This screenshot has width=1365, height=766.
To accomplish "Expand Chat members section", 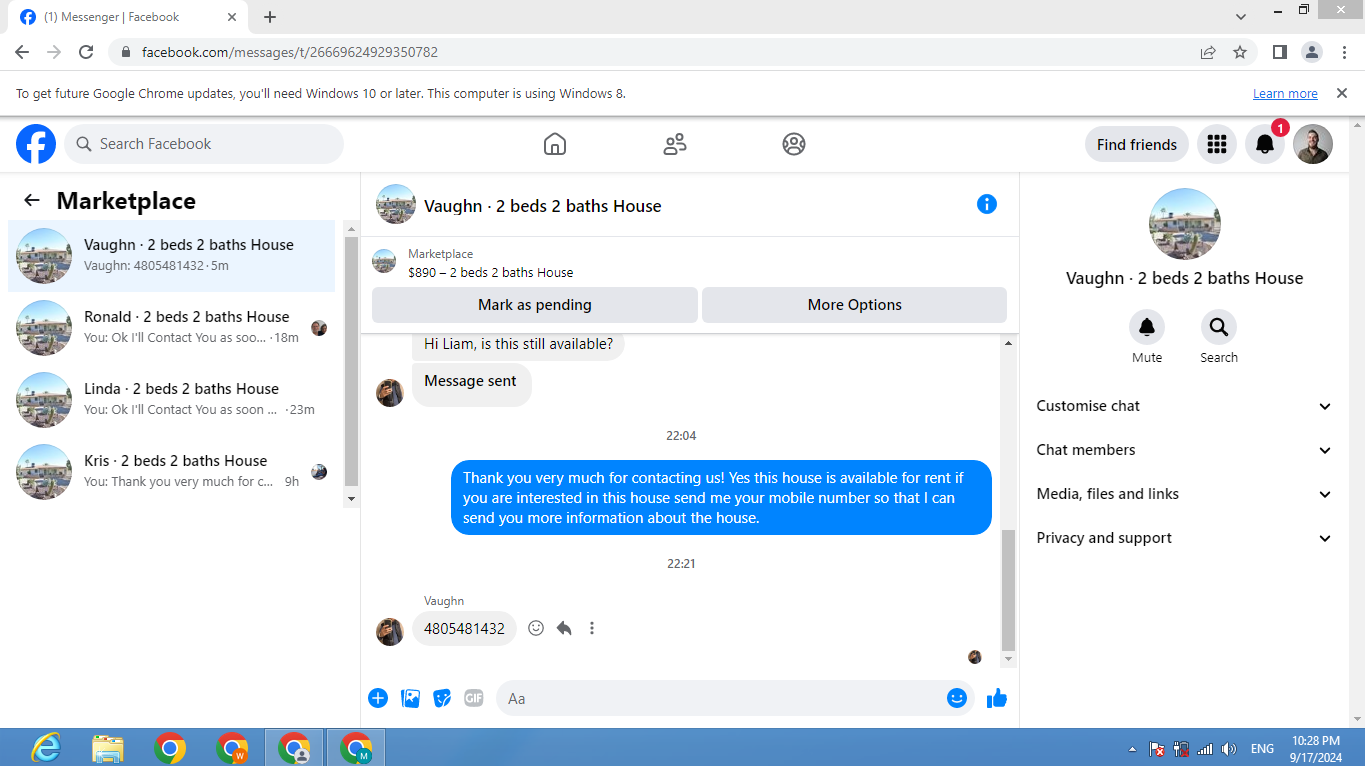I will pyautogui.click(x=1184, y=450).
